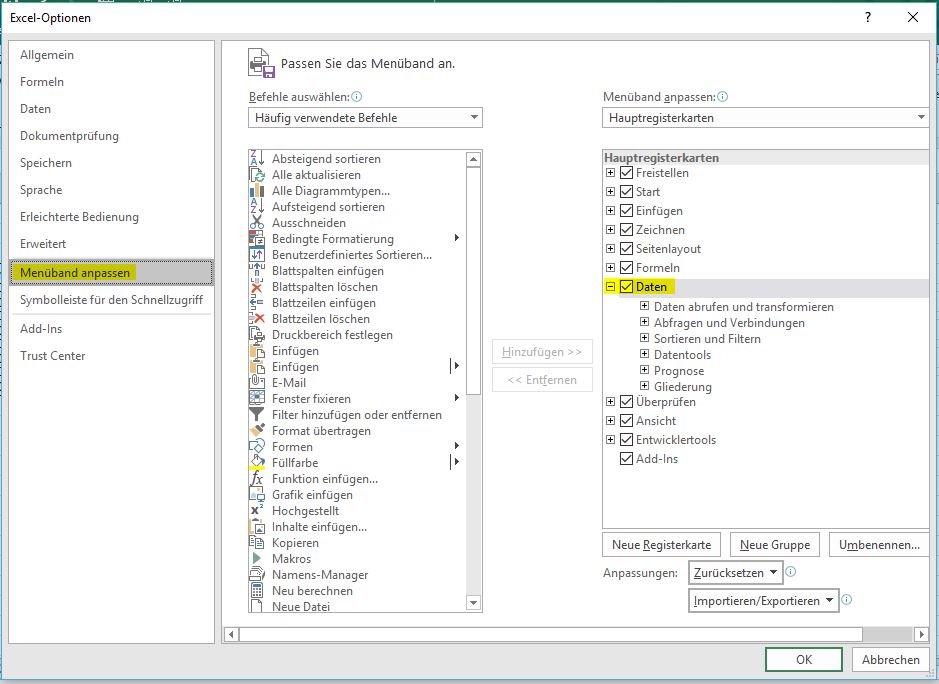Click info icon next to Zurücksetzen
The width and height of the screenshot is (939, 684).
pos(790,573)
